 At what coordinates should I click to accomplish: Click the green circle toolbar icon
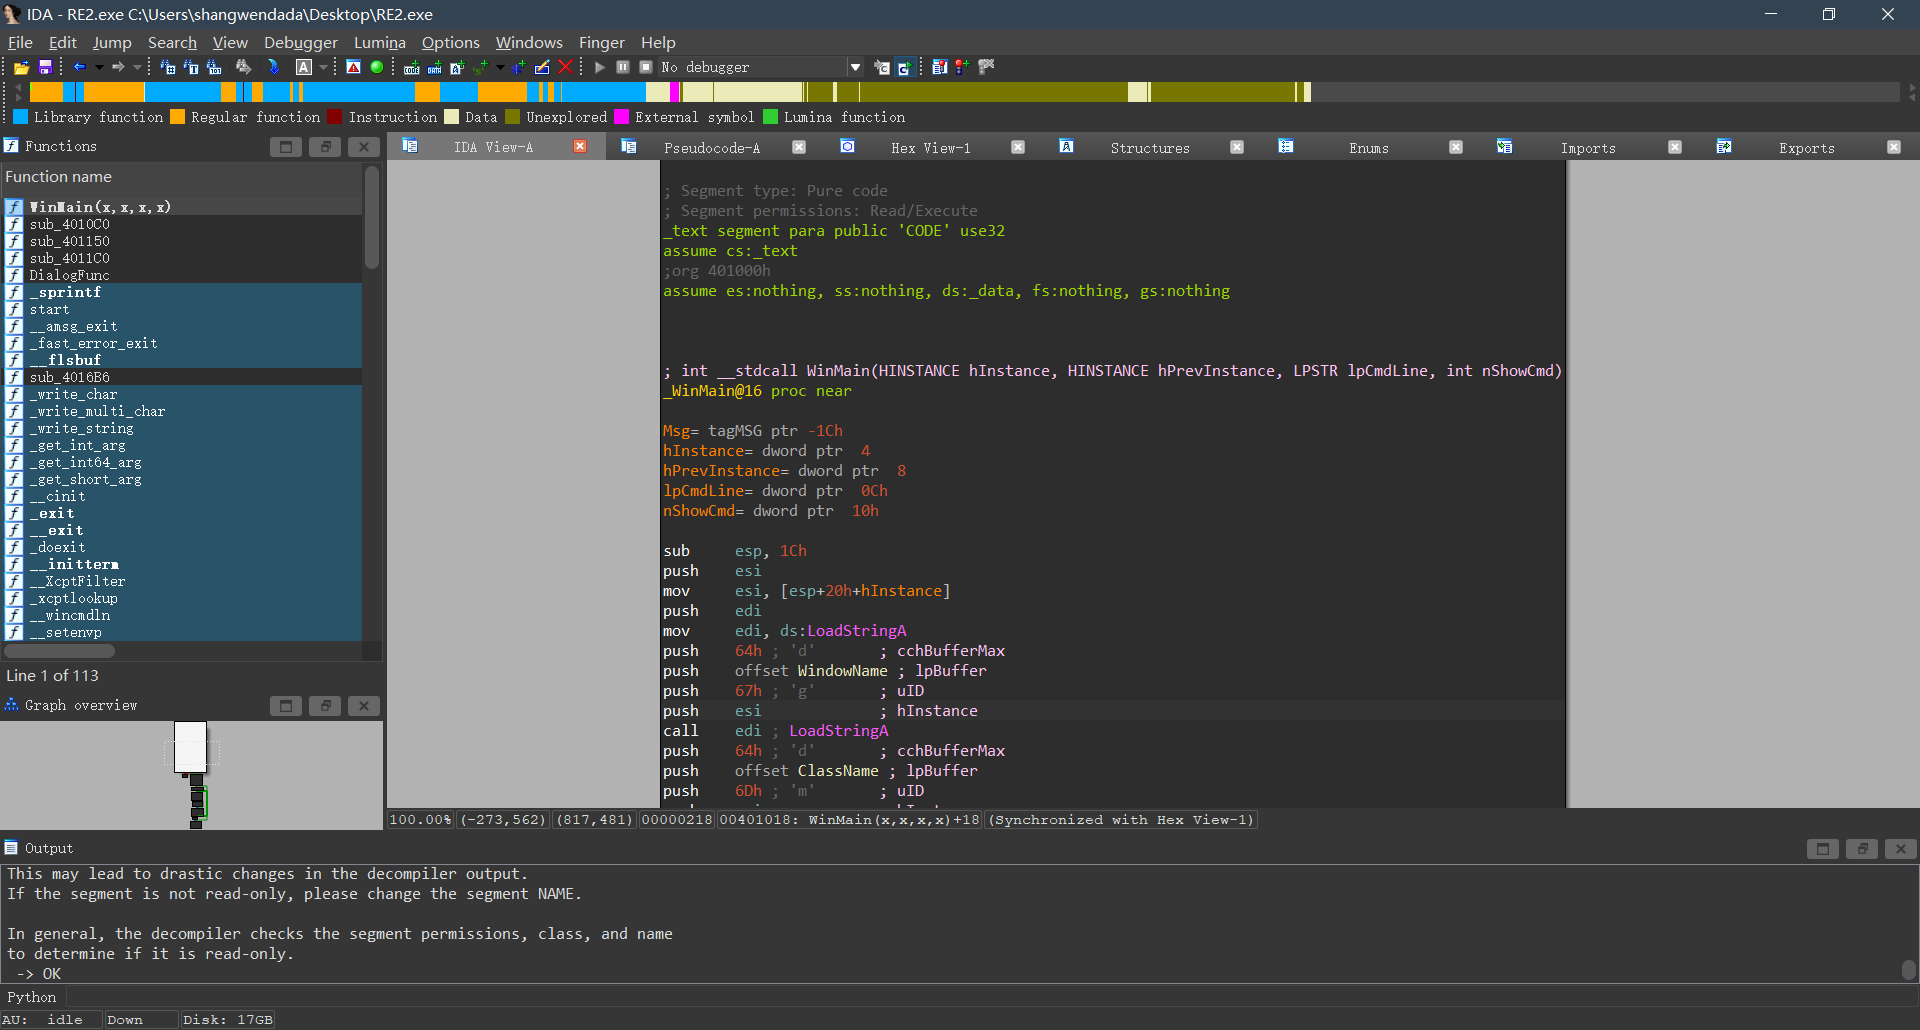pos(377,67)
